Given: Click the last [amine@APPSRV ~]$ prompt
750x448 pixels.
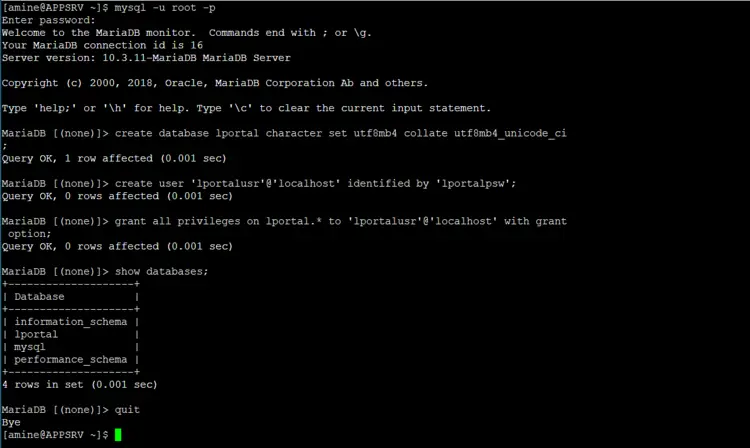Looking at the screenshot, I should point(55,435).
